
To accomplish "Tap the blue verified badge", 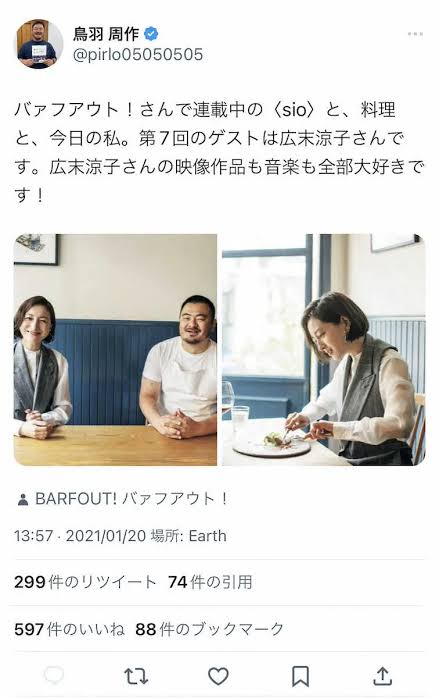I will (x=151, y=34).
